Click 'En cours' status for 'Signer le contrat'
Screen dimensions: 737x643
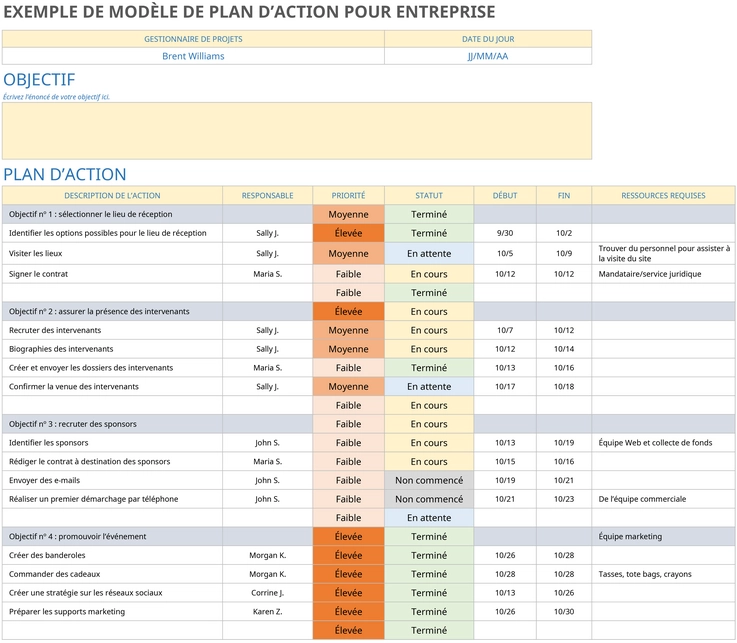(x=429, y=274)
